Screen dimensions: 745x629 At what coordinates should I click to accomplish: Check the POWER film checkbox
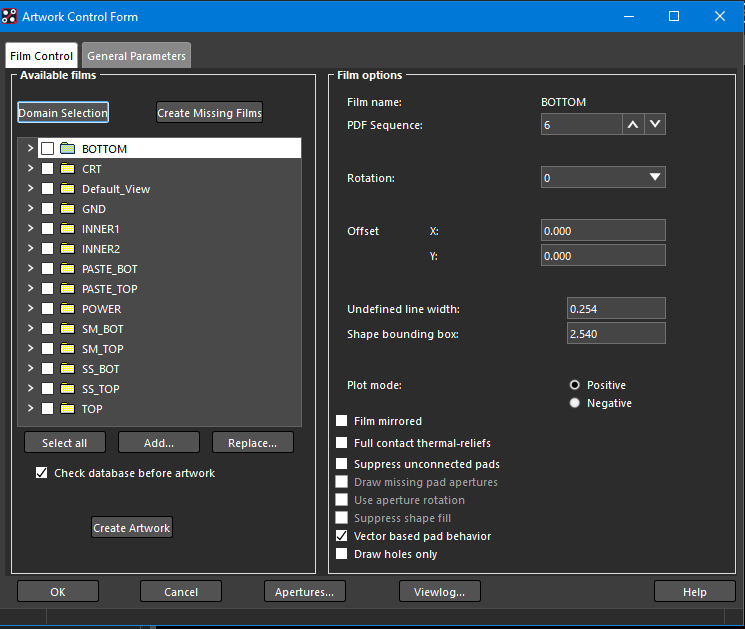pos(48,309)
